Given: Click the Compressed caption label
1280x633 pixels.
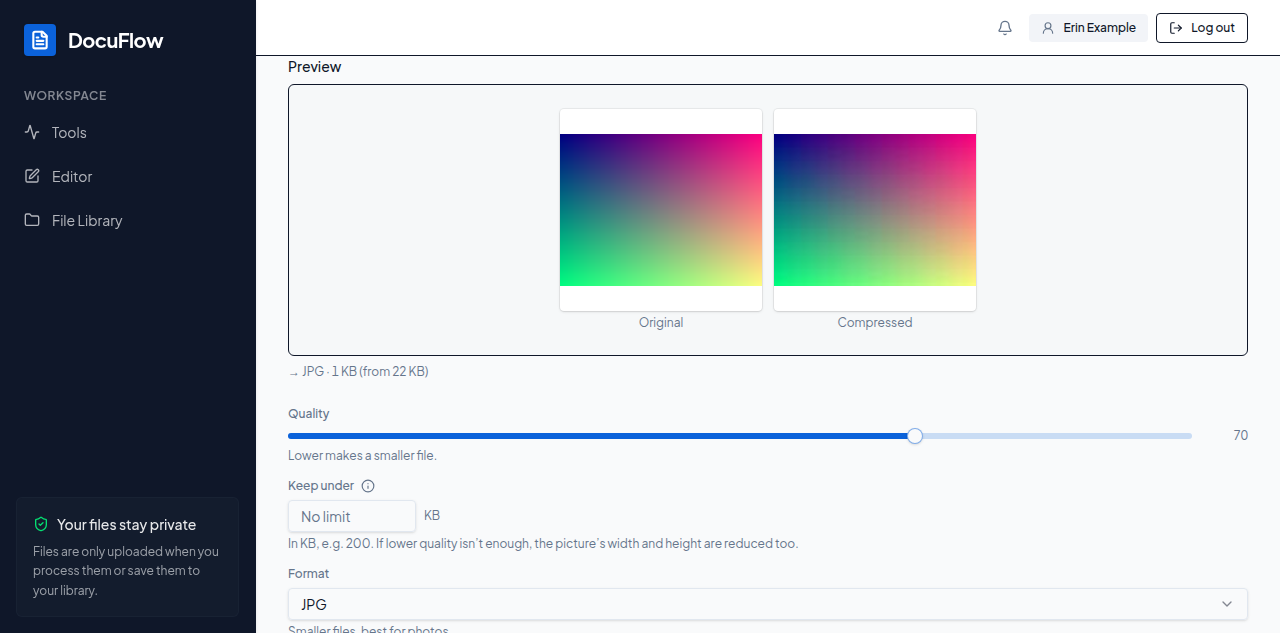Looking at the screenshot, I should tap(875, 322).
